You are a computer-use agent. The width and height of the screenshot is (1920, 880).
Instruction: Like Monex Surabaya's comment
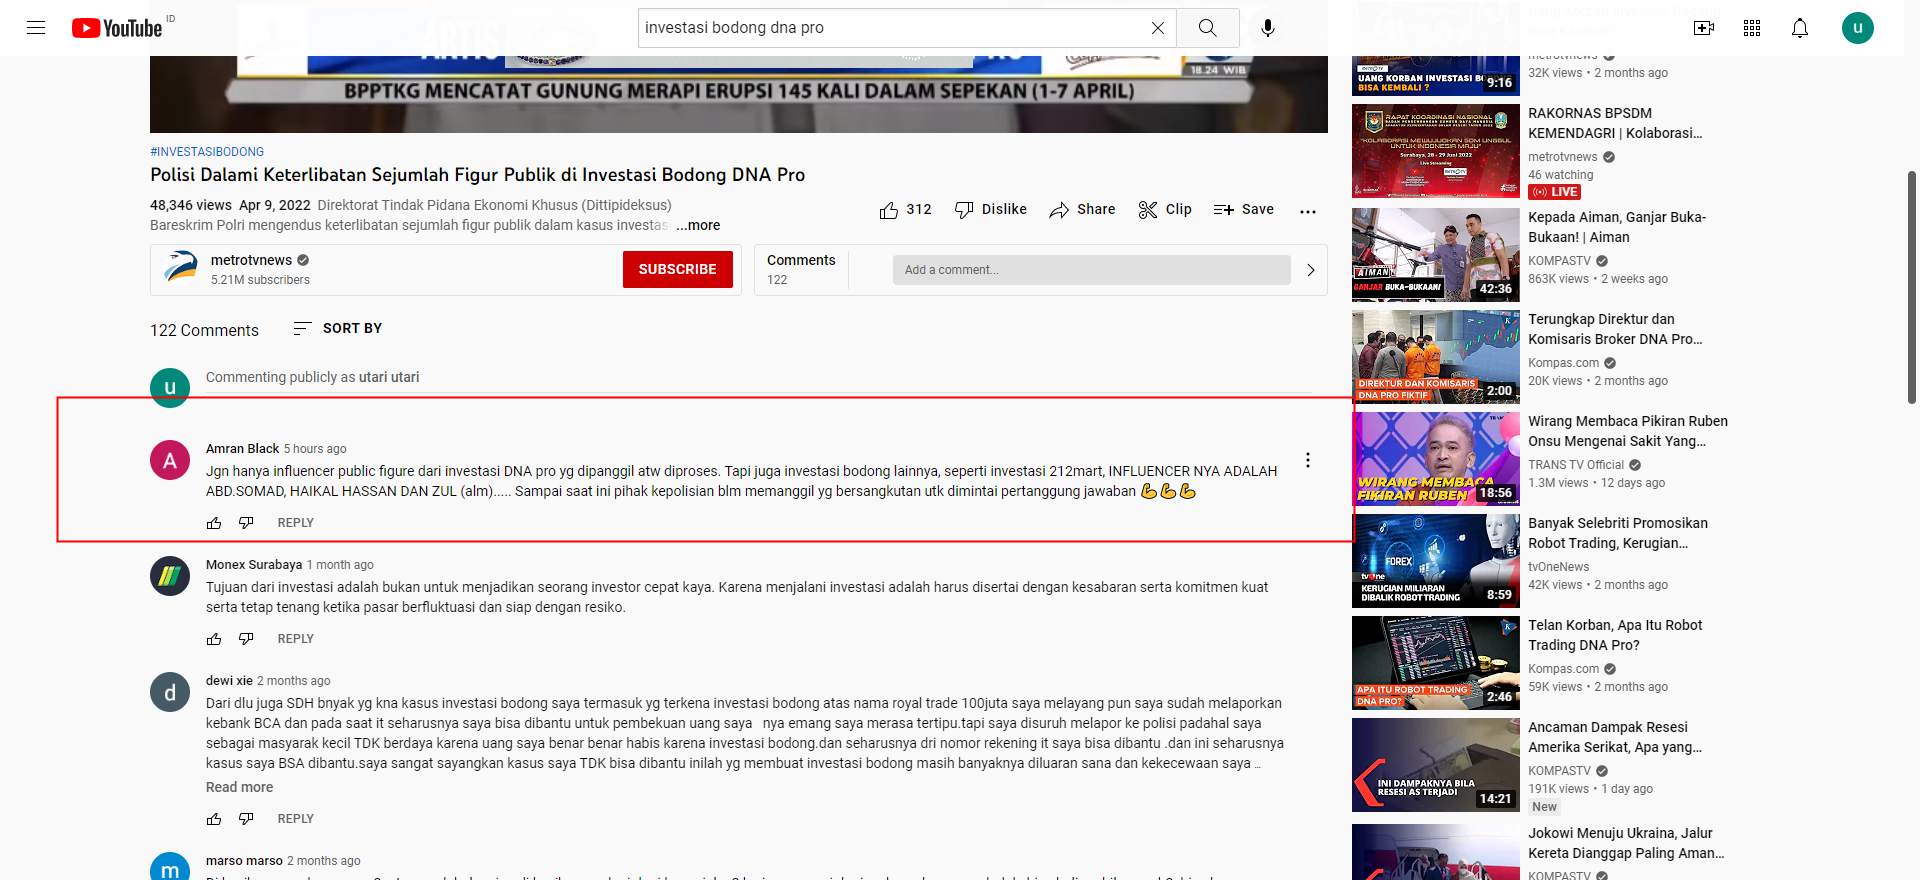[x=214, y=639]
